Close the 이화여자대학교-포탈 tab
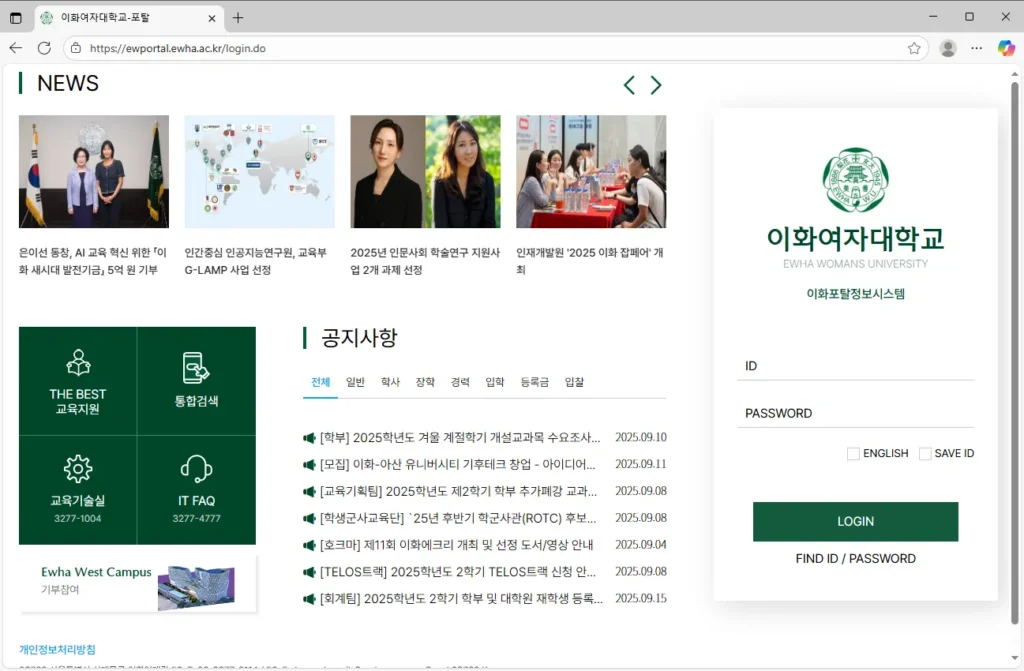The height and width of the screenshot is (671, 1024). pos(212,18)
